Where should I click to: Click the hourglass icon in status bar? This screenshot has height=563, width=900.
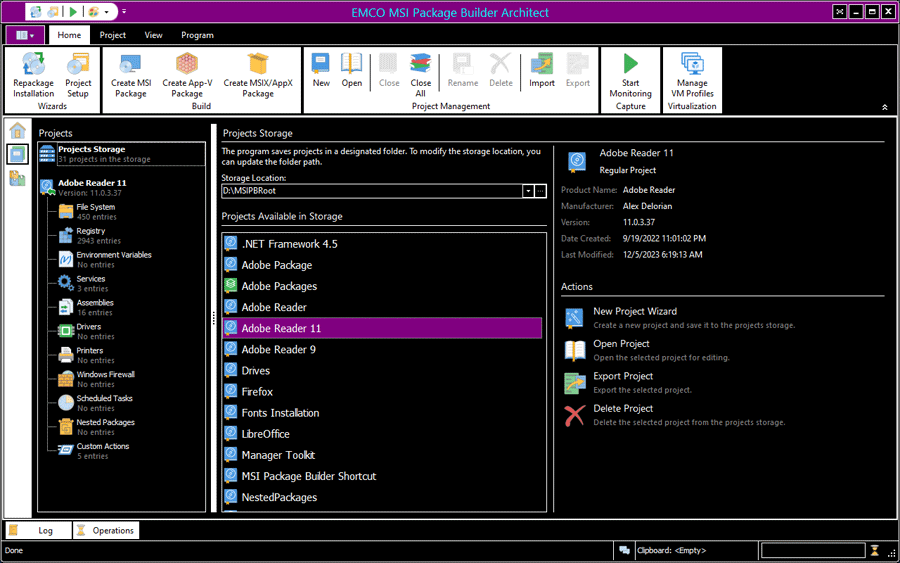point(874,550)
